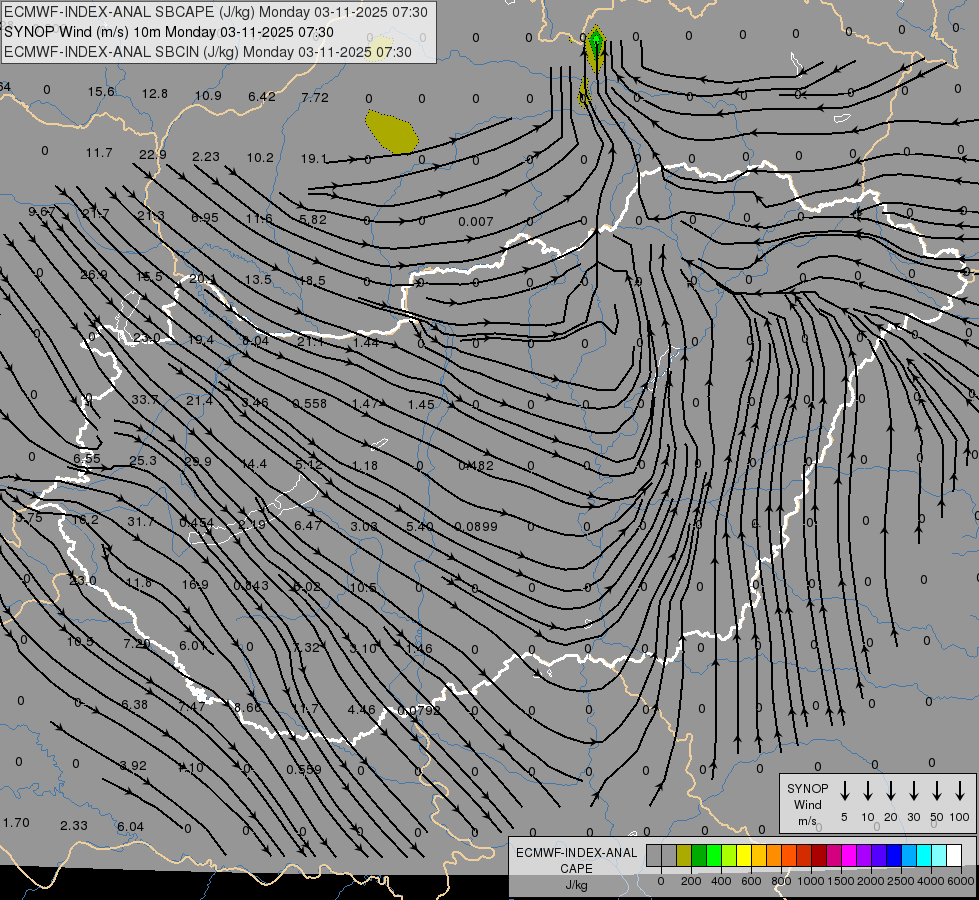Click the wind arrow above 20 m/s
Viewport: 979px width, 900px height.
891,791
